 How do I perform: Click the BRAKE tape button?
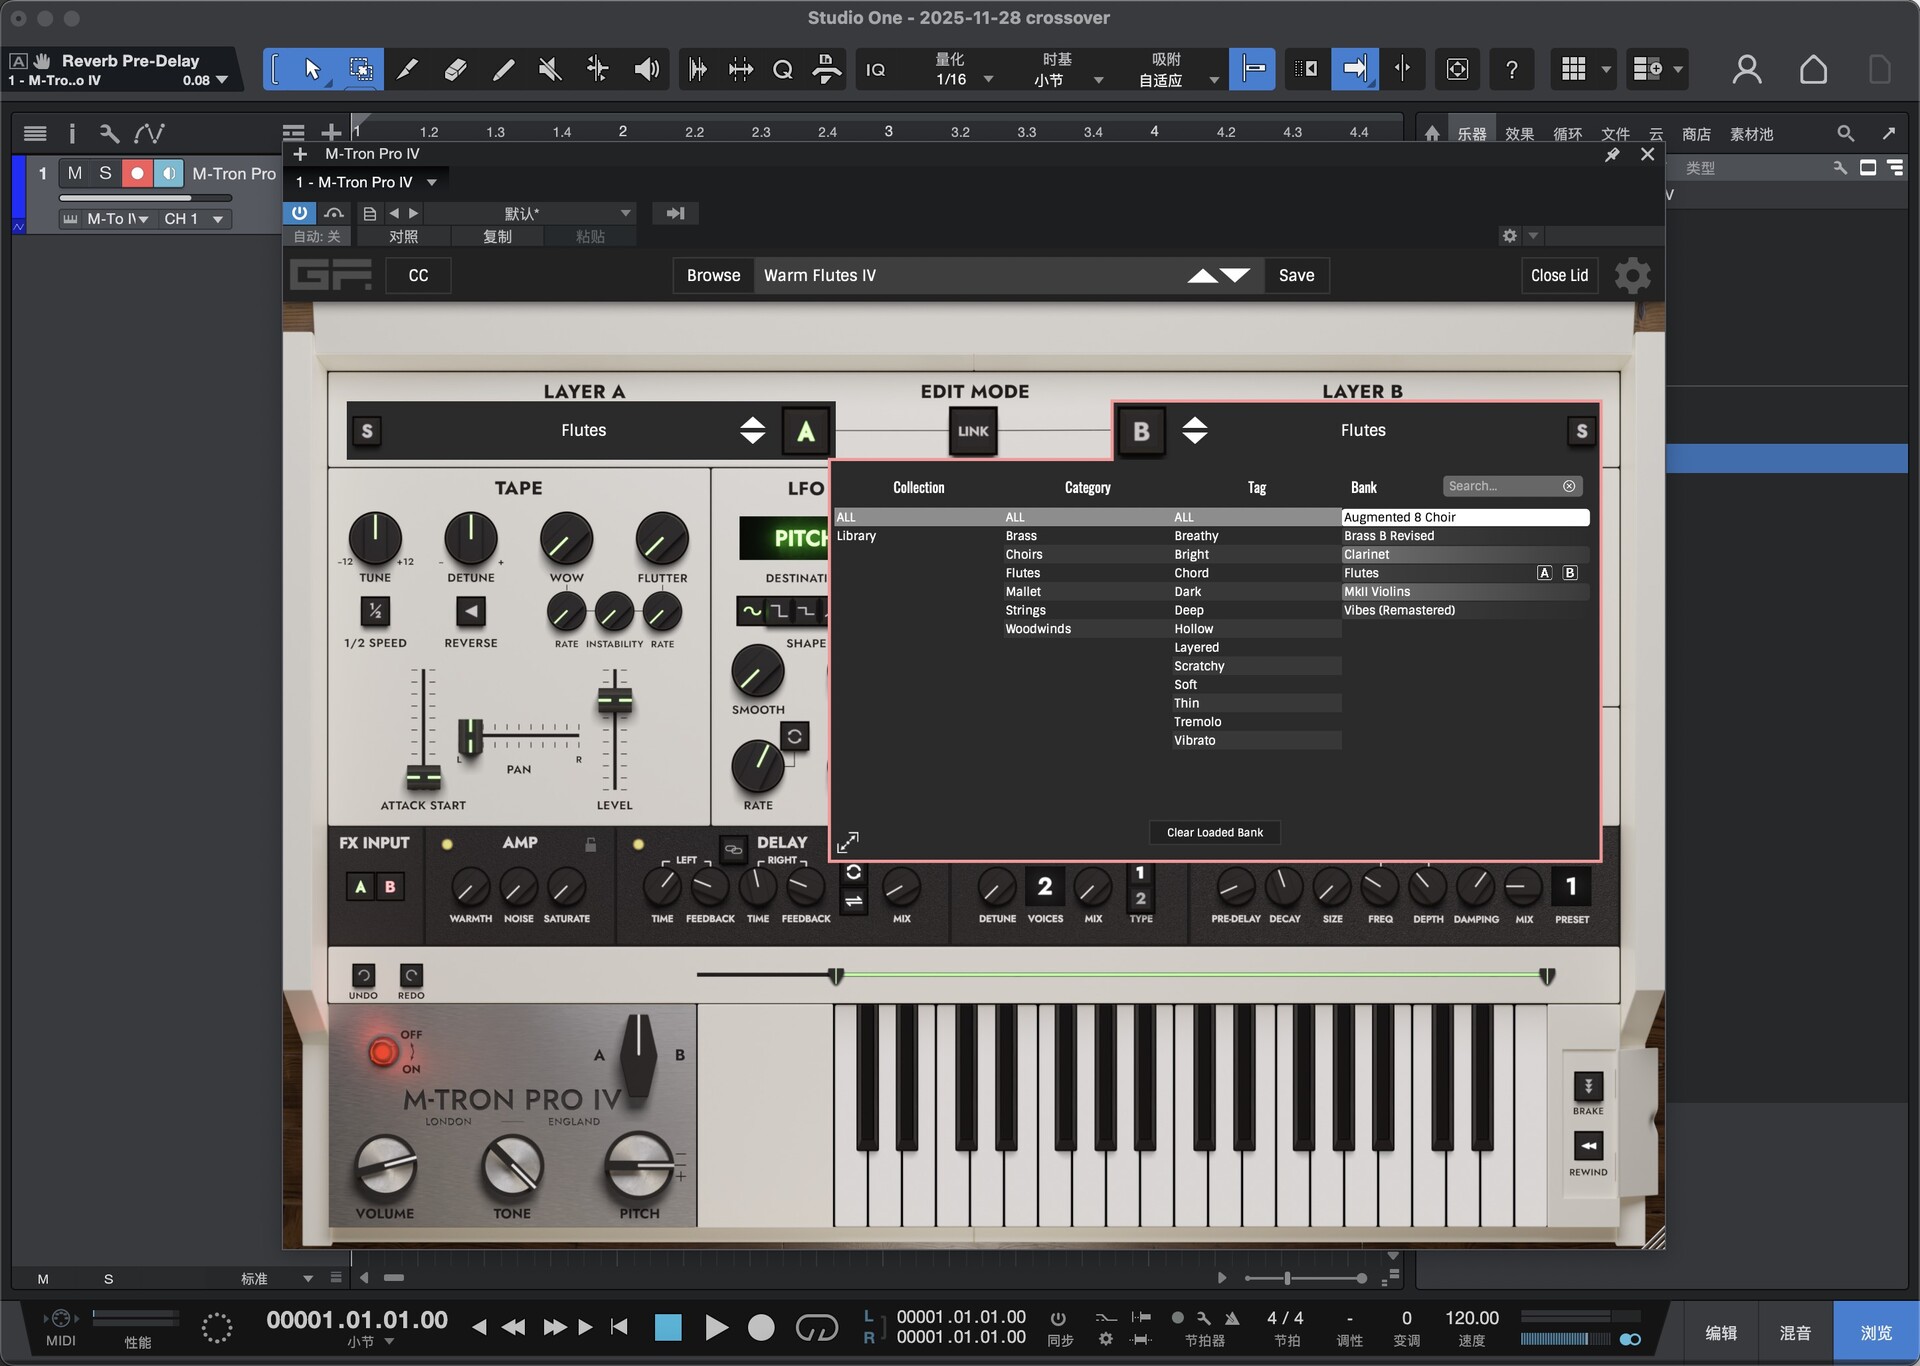point(1588,1085)
